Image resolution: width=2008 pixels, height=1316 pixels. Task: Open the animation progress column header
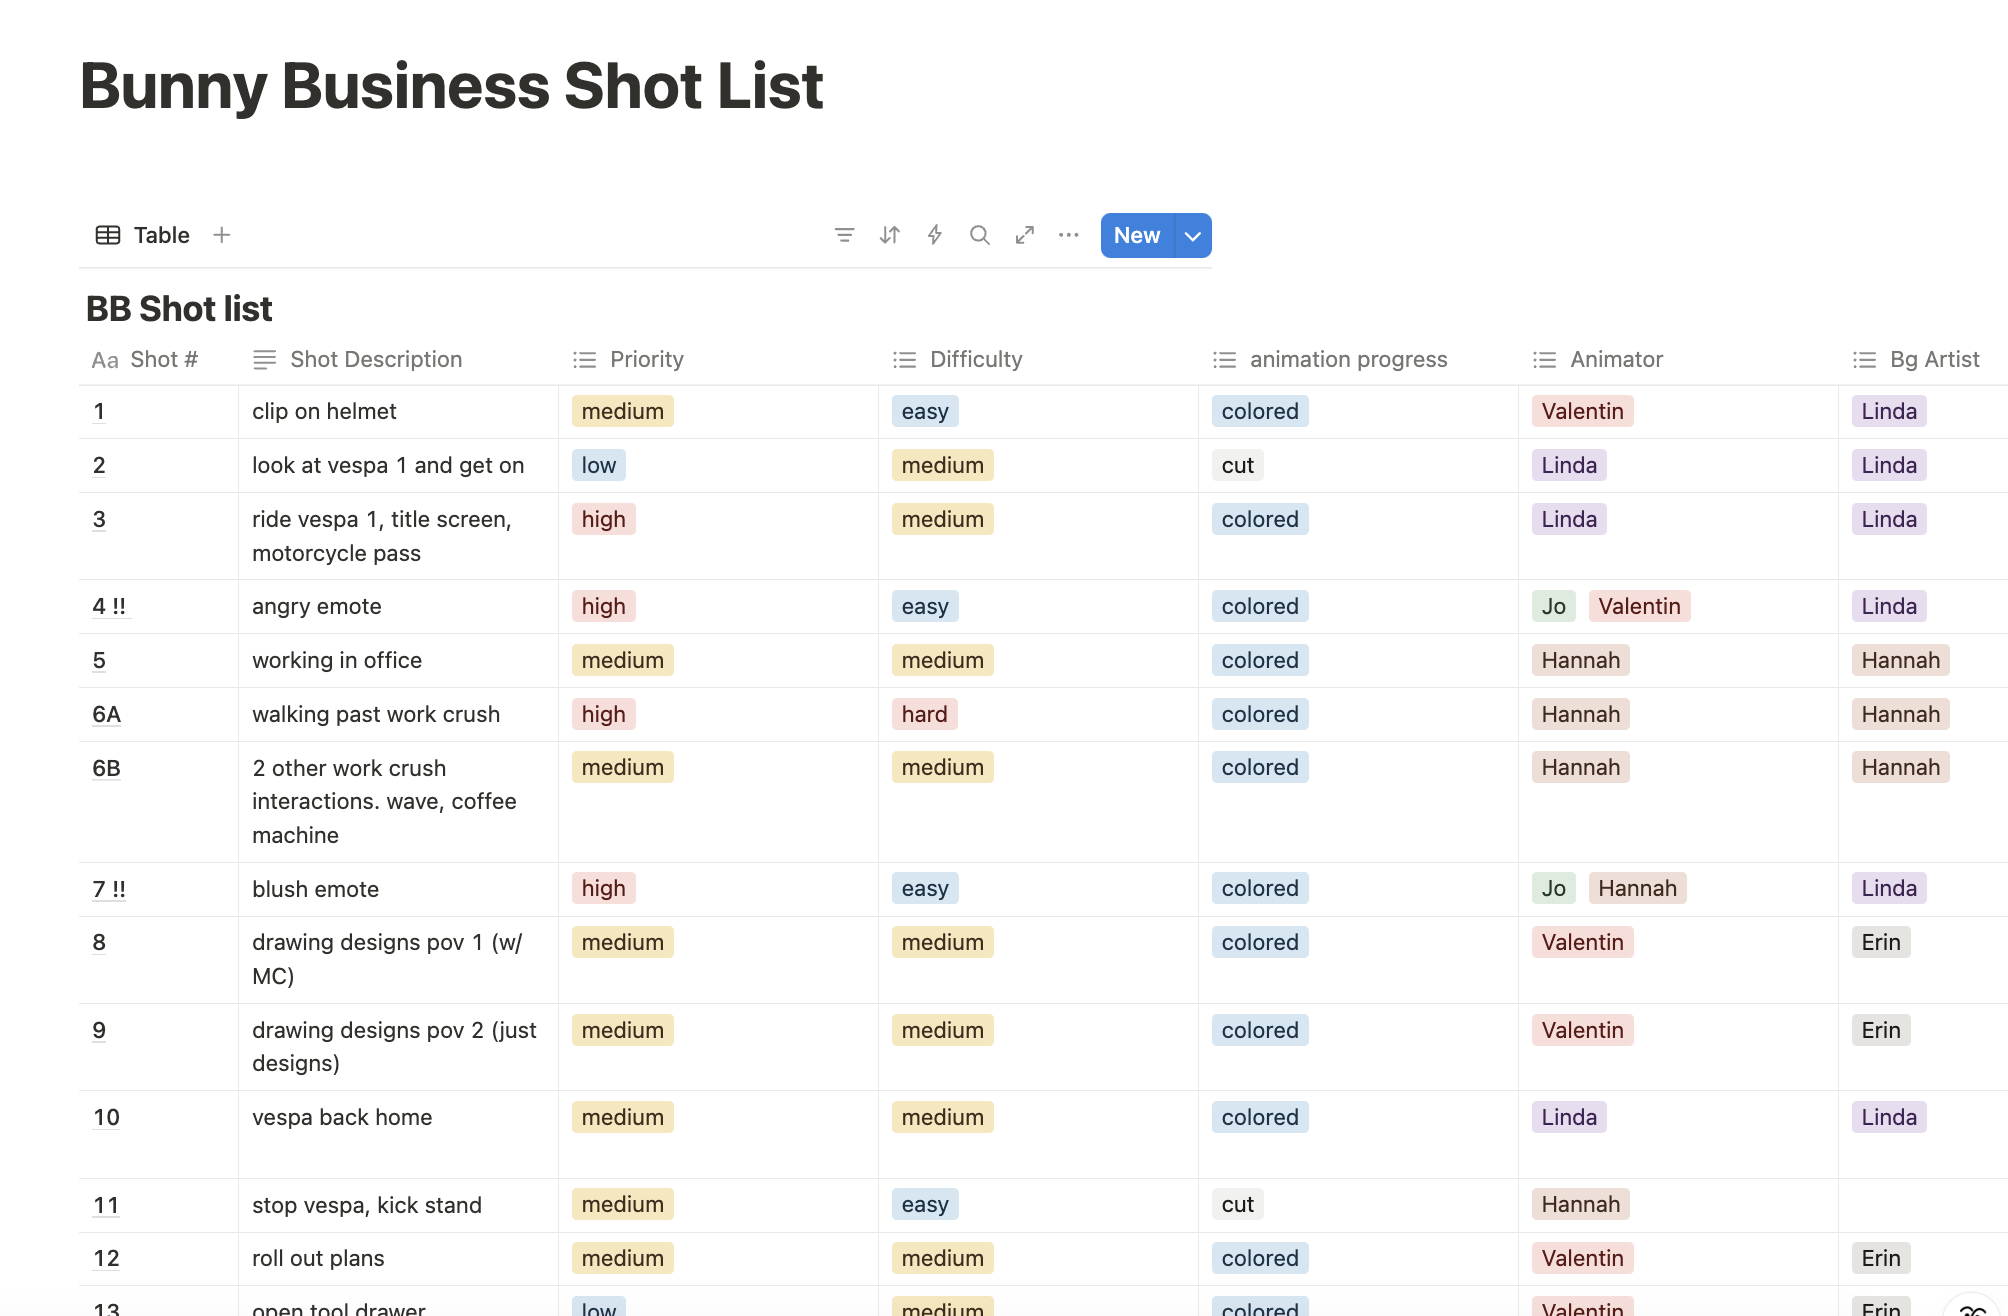(x=1358, y=359)
